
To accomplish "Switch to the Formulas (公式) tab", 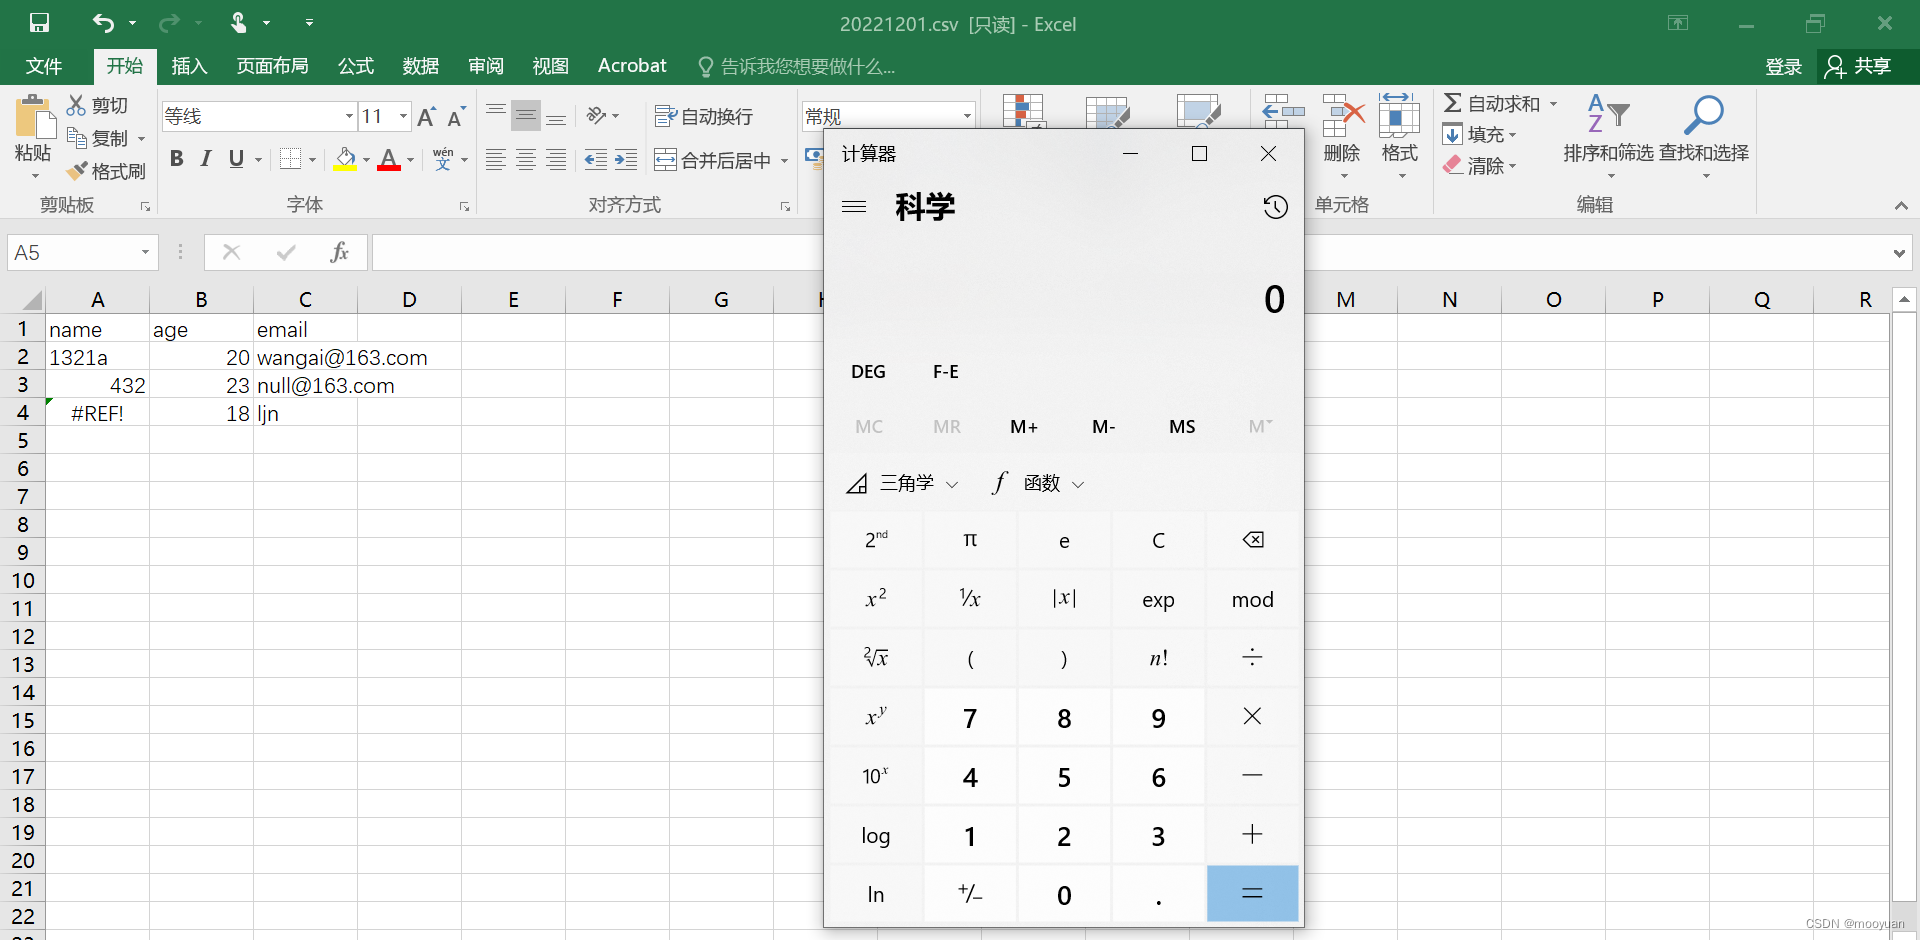I will (x=356, y=66).
